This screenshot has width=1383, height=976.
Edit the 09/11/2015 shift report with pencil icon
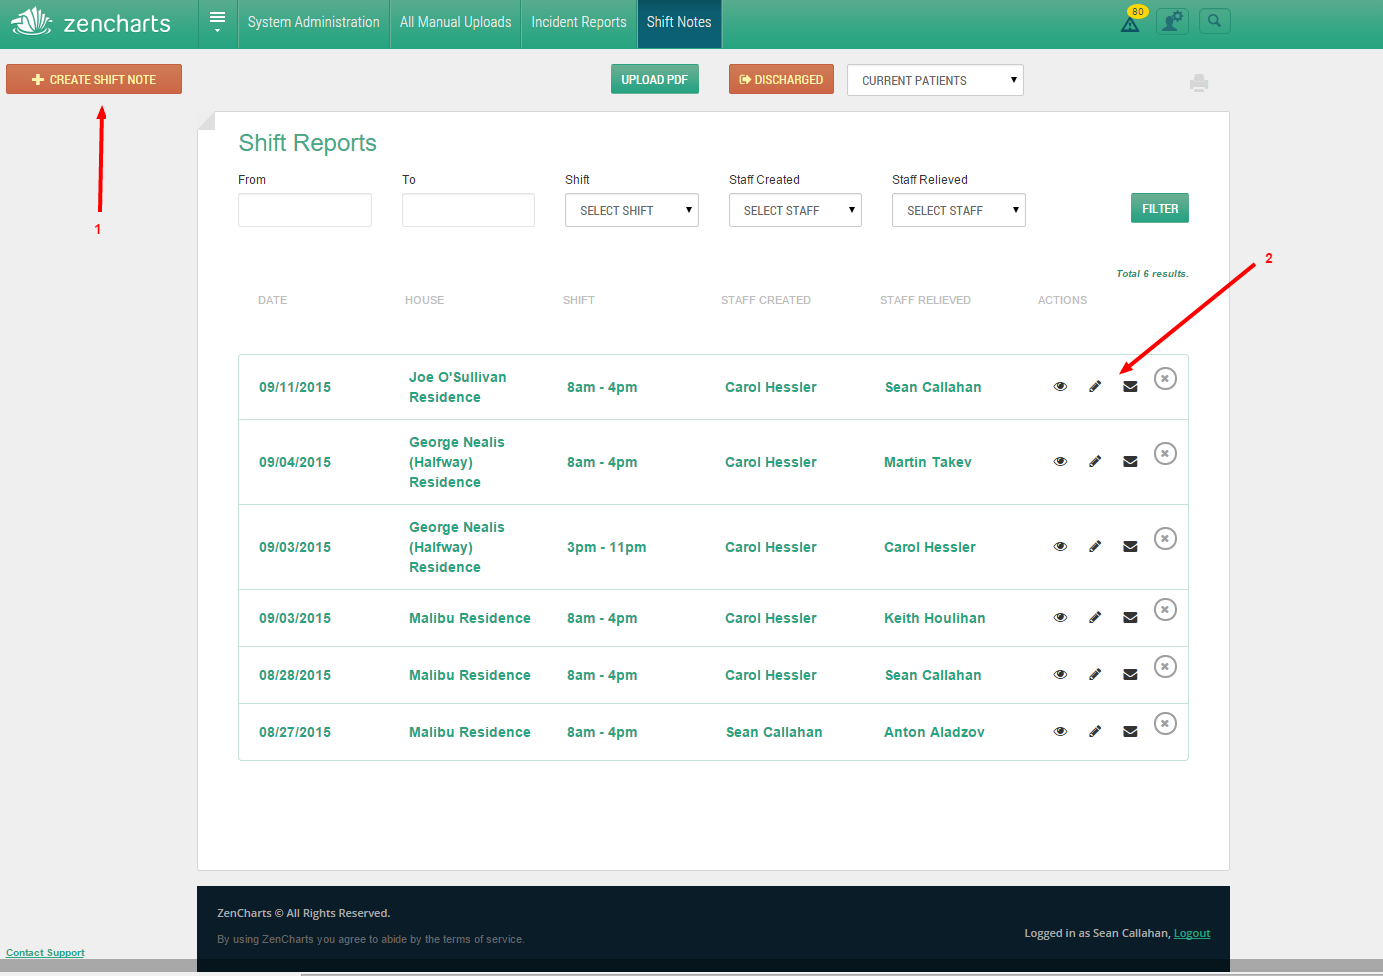click(1095, 387)
